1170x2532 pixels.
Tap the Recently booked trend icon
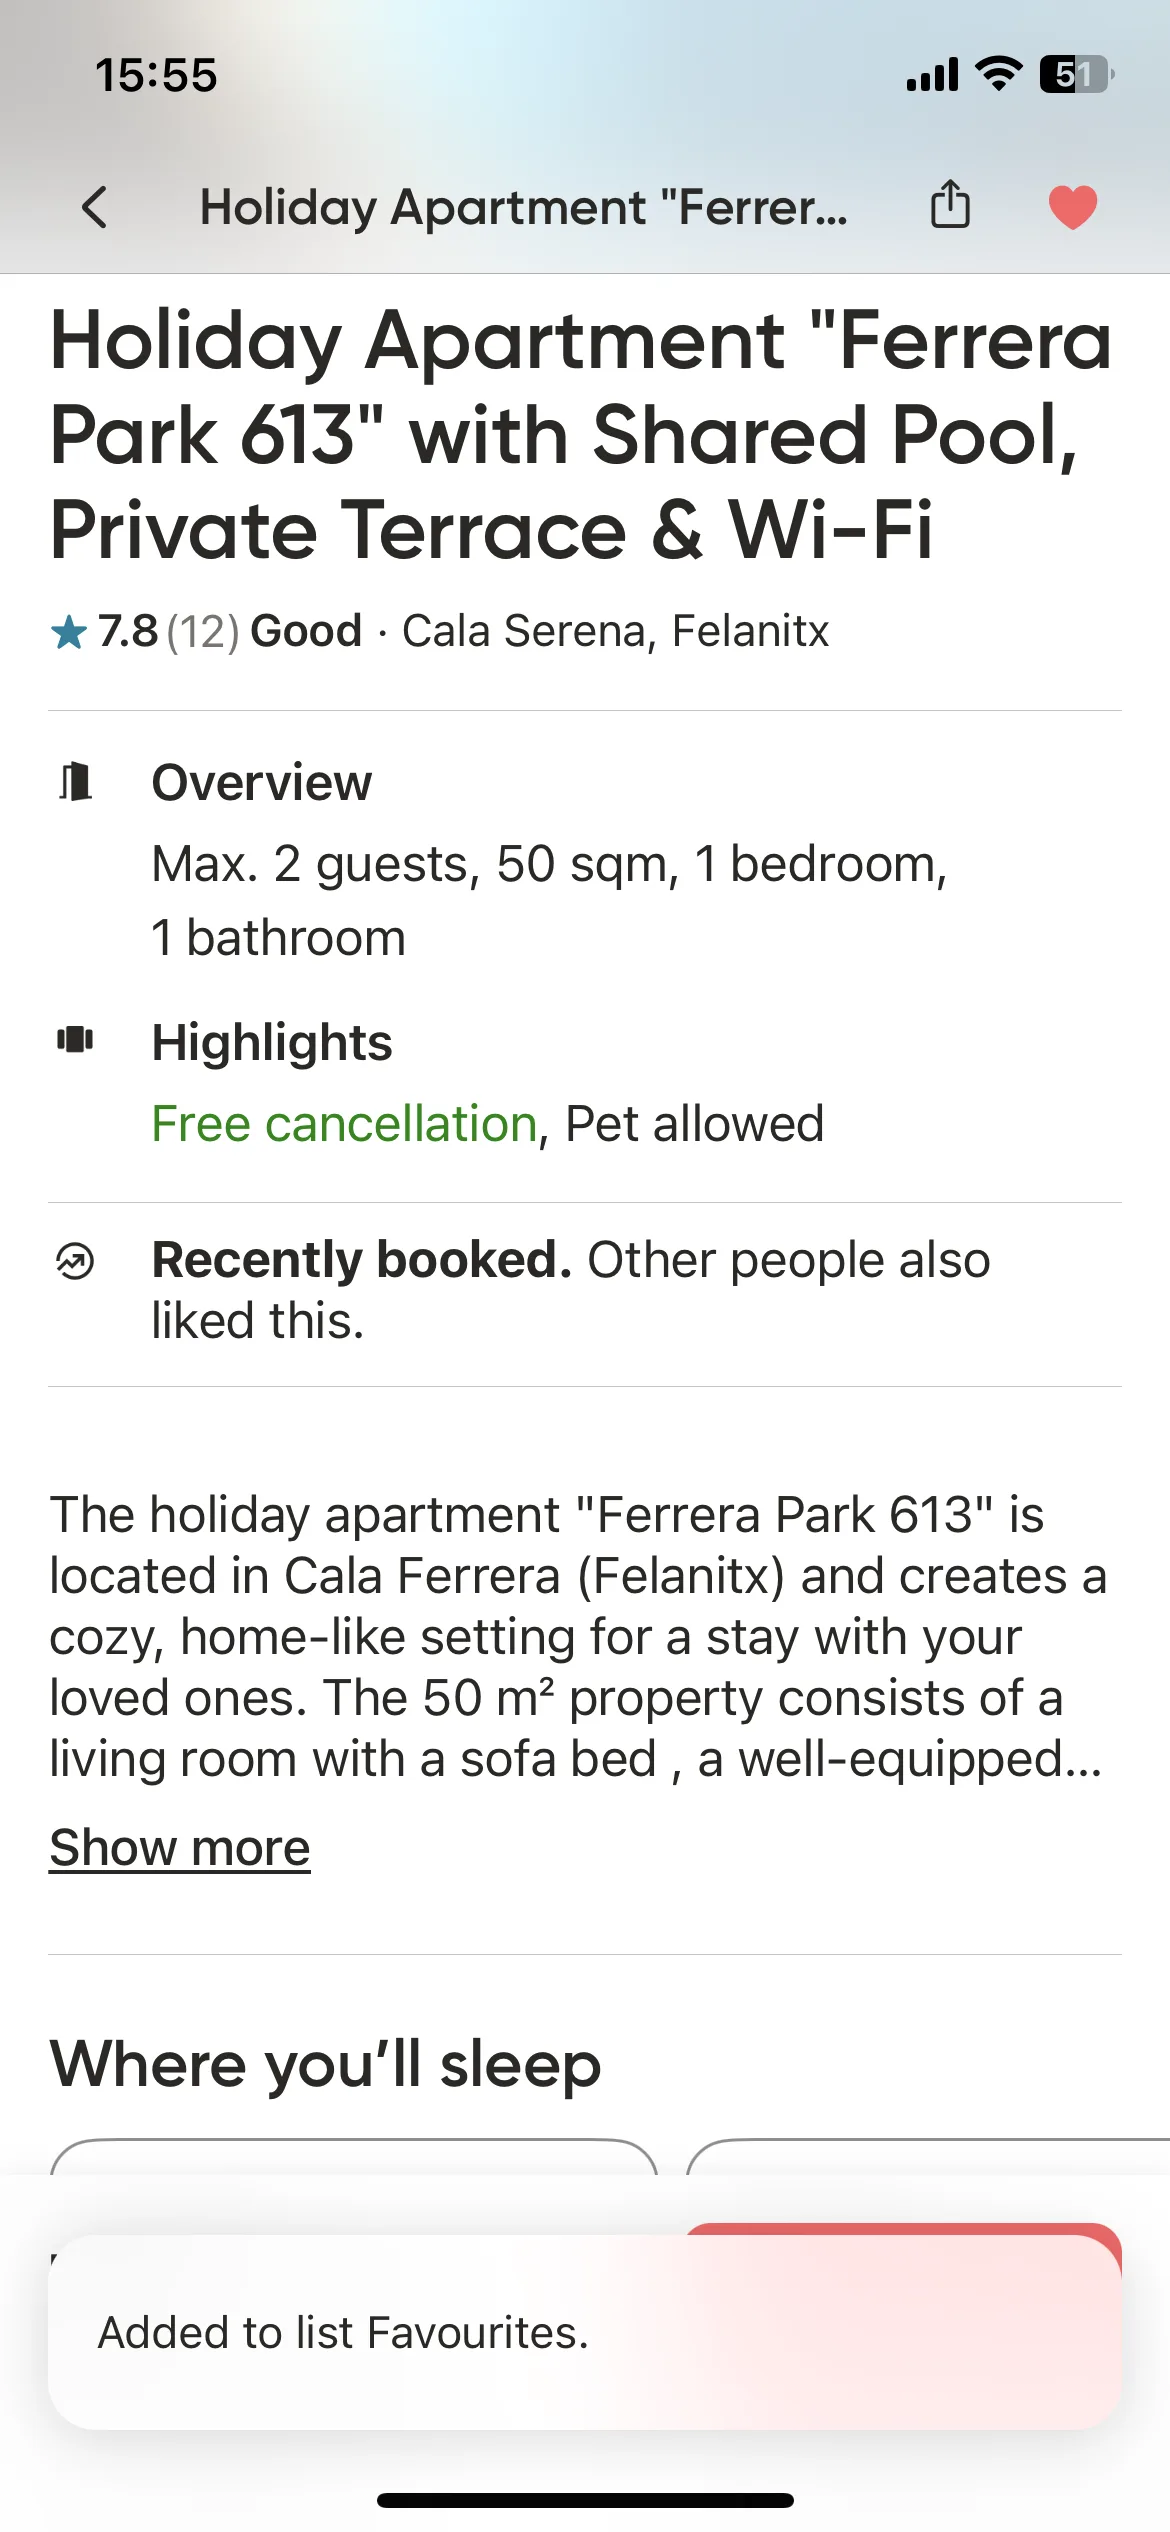(75, 1261)
